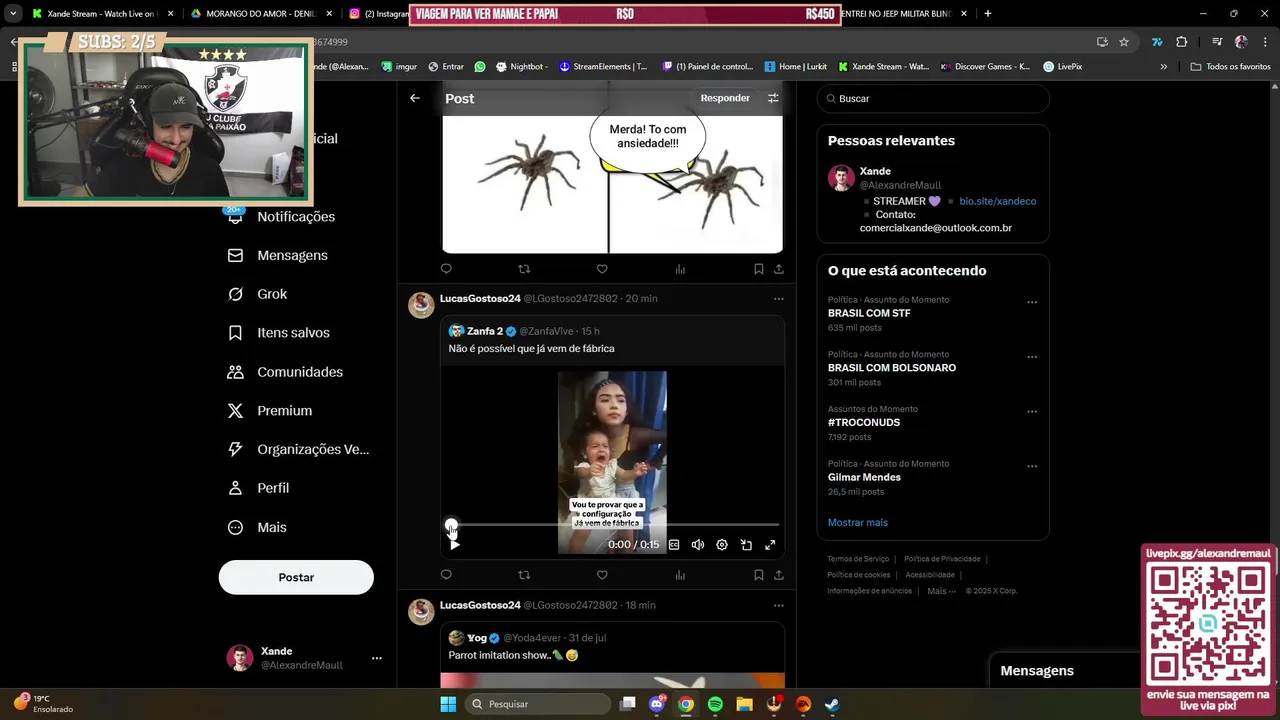
Task: View analytics of the spider meme post
Action: point(680,269)
